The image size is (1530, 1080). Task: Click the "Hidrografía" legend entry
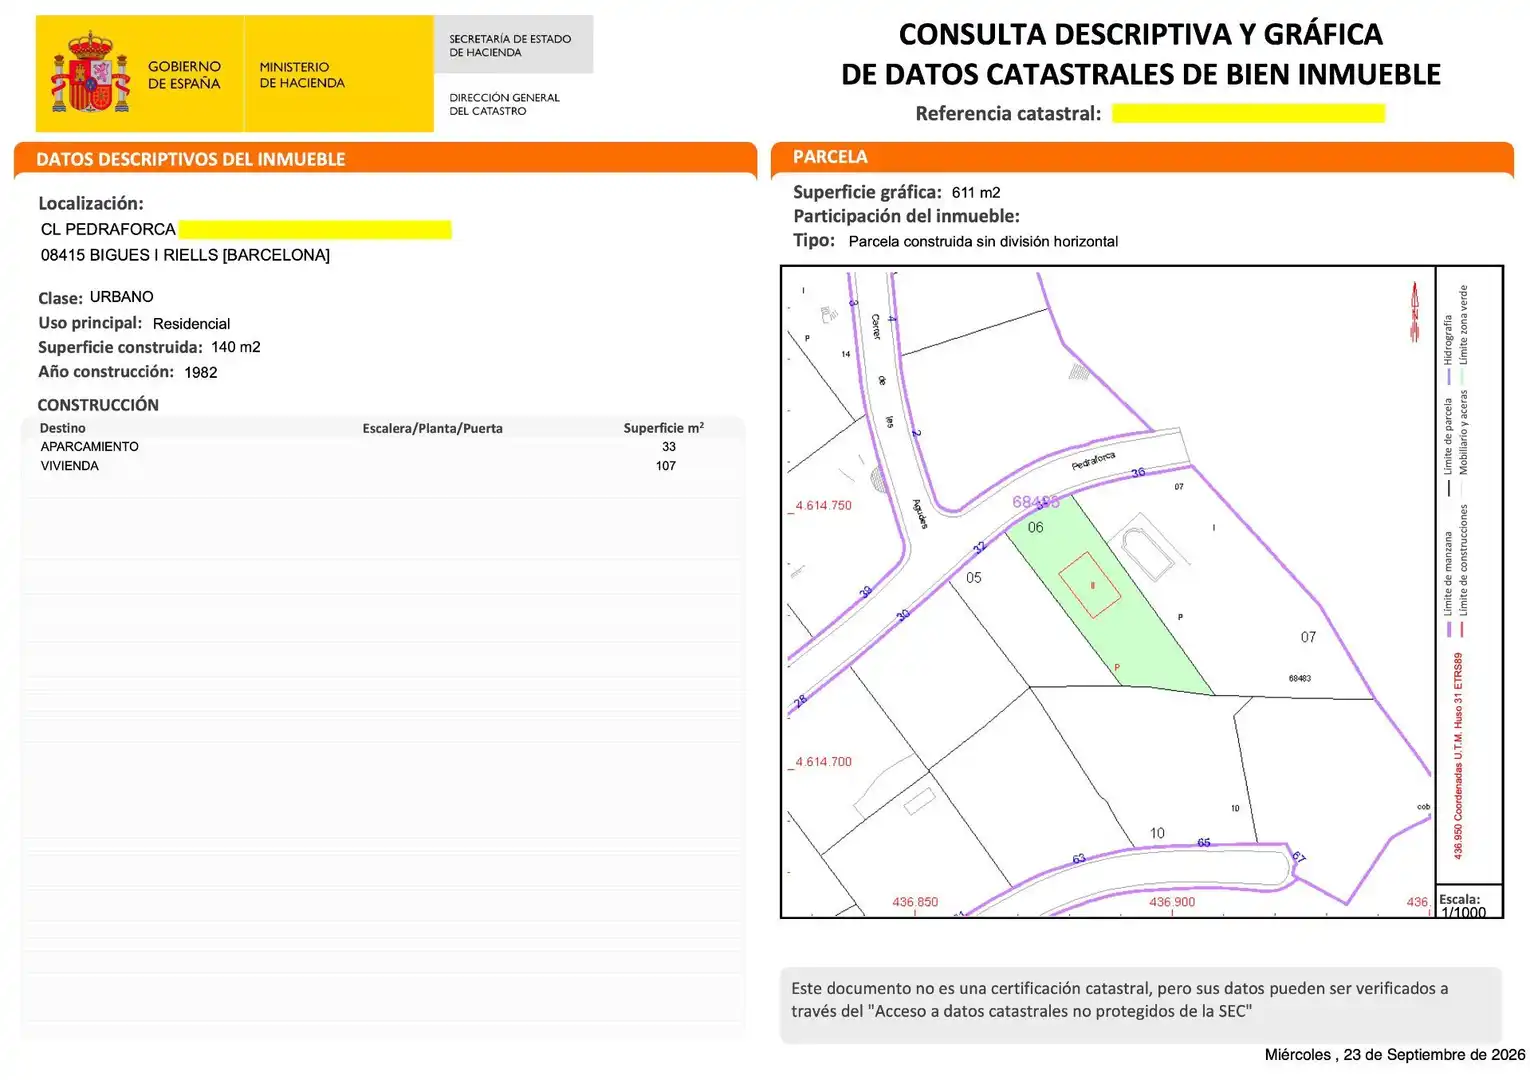1448,349
